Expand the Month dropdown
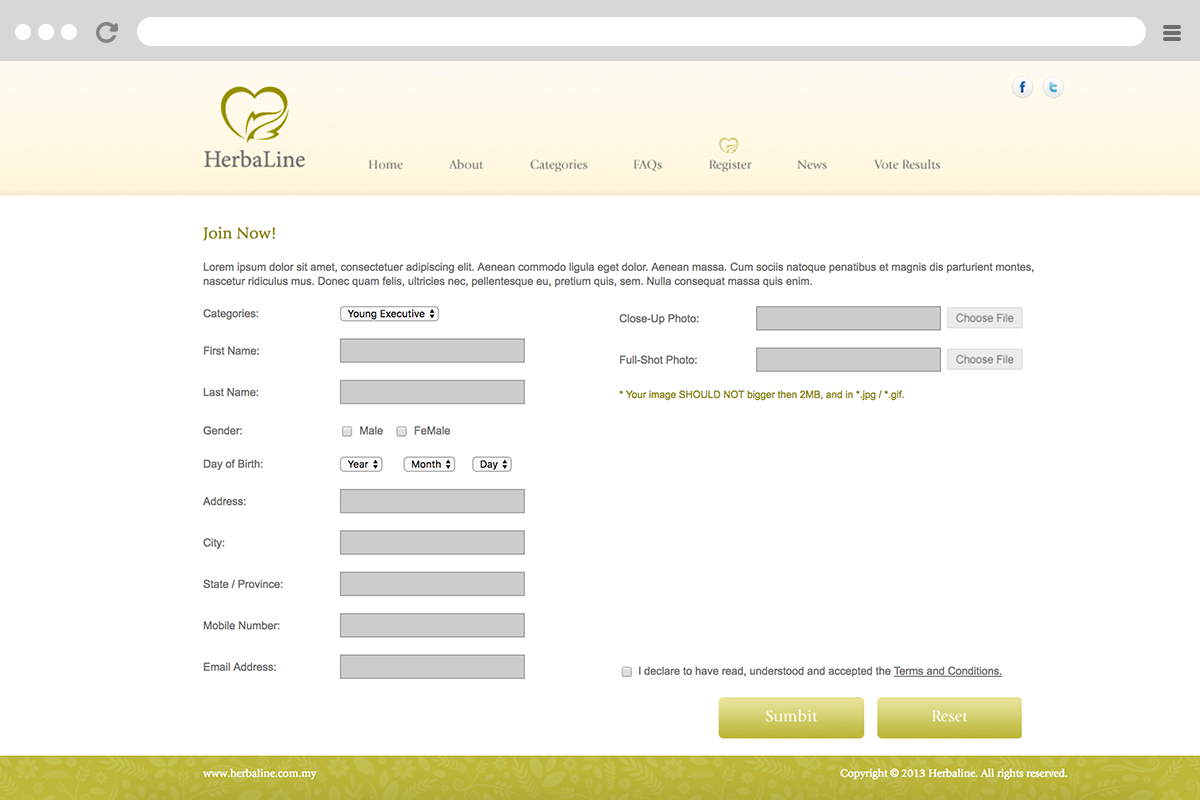 [x=429, y=464]
